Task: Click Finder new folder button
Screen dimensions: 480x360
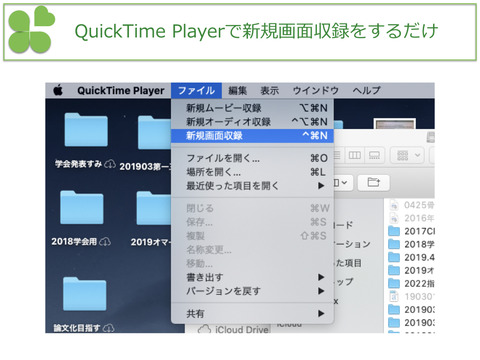Action: pyautogui.click(x=373, y=182)
